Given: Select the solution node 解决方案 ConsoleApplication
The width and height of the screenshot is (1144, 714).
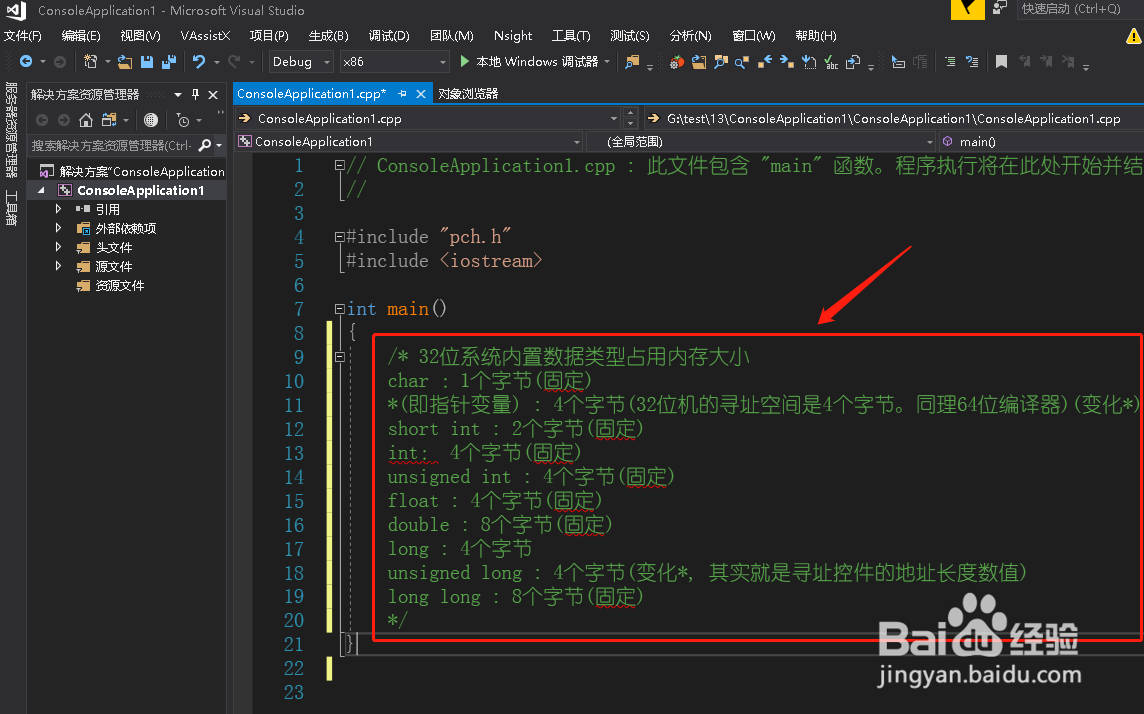Looking at the screenshot, I should coord(142,171).
